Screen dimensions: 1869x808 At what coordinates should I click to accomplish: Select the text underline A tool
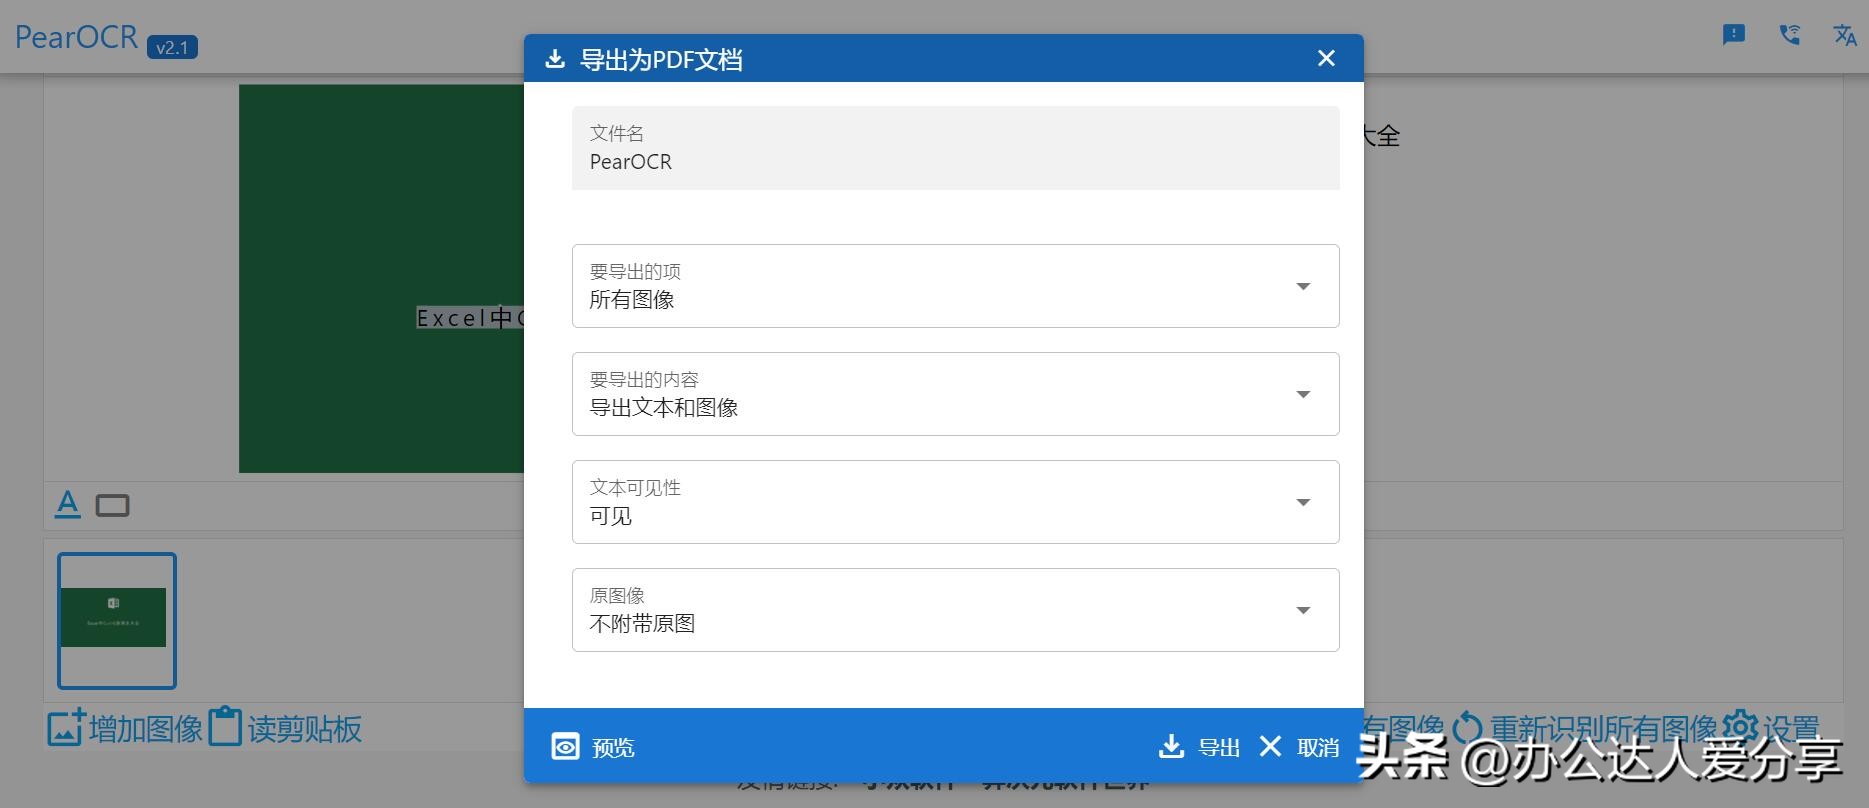tap(67, 504)
